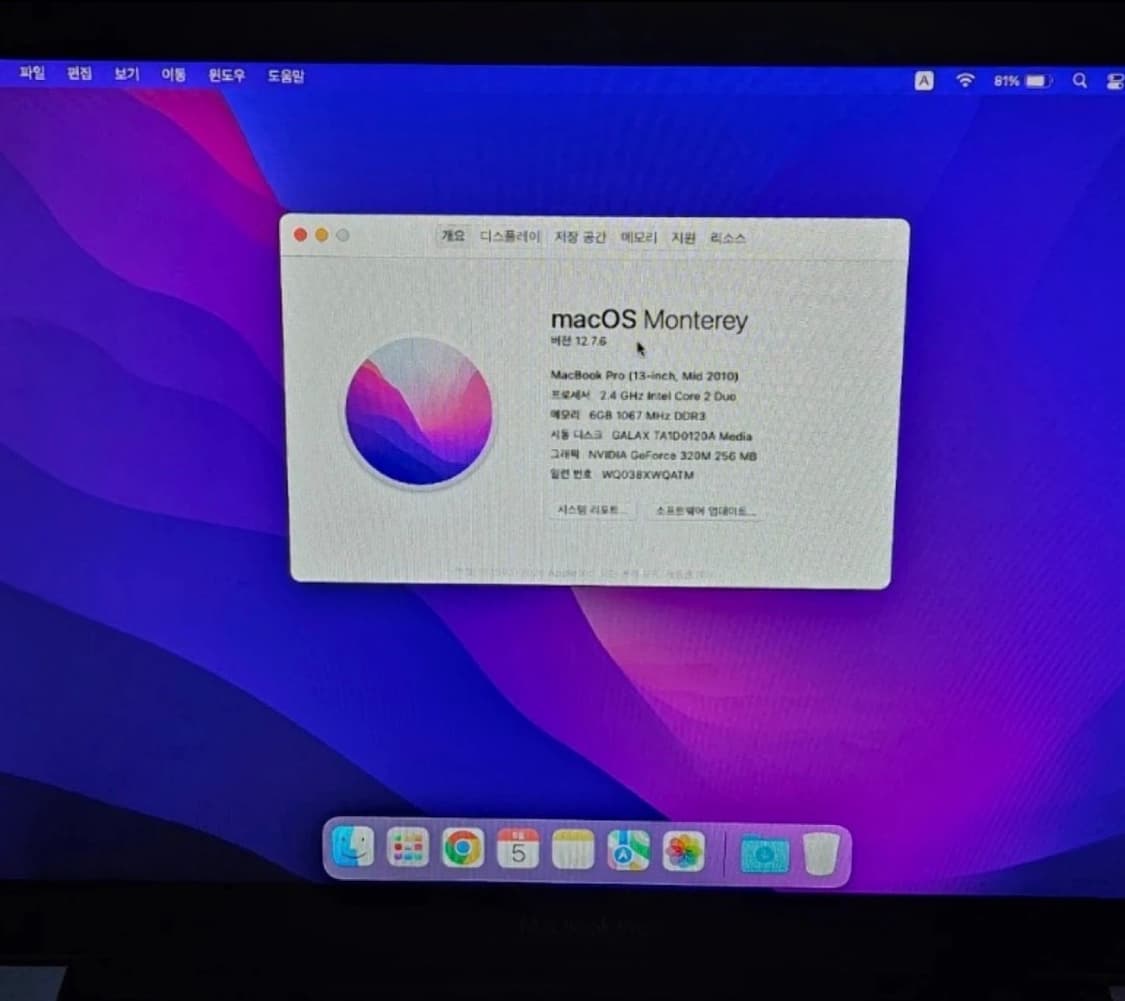
Task: Open the 편집 menu
Action: click(x=80, y=73)
